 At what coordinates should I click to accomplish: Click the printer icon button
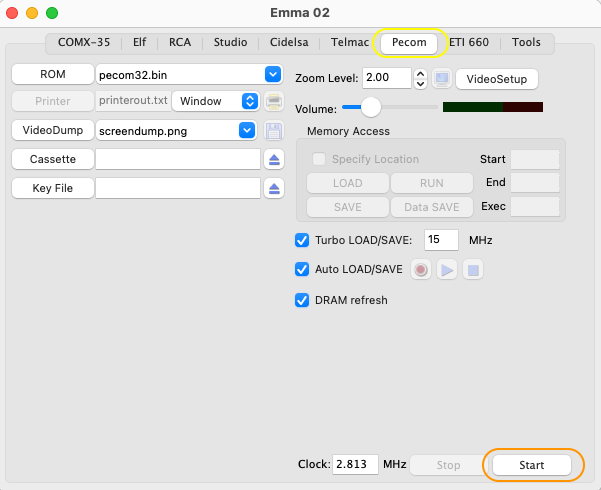point(274,101)
